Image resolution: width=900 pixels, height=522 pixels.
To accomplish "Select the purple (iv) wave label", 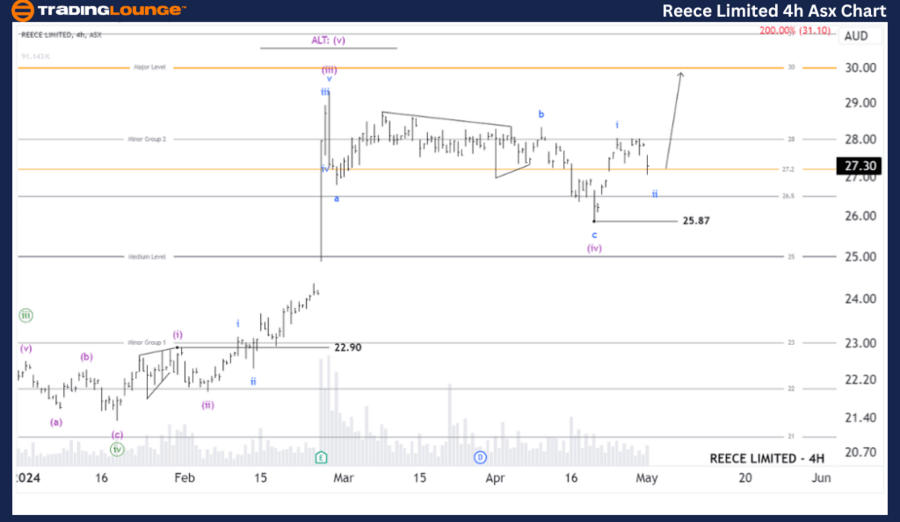I will point(594,248).
